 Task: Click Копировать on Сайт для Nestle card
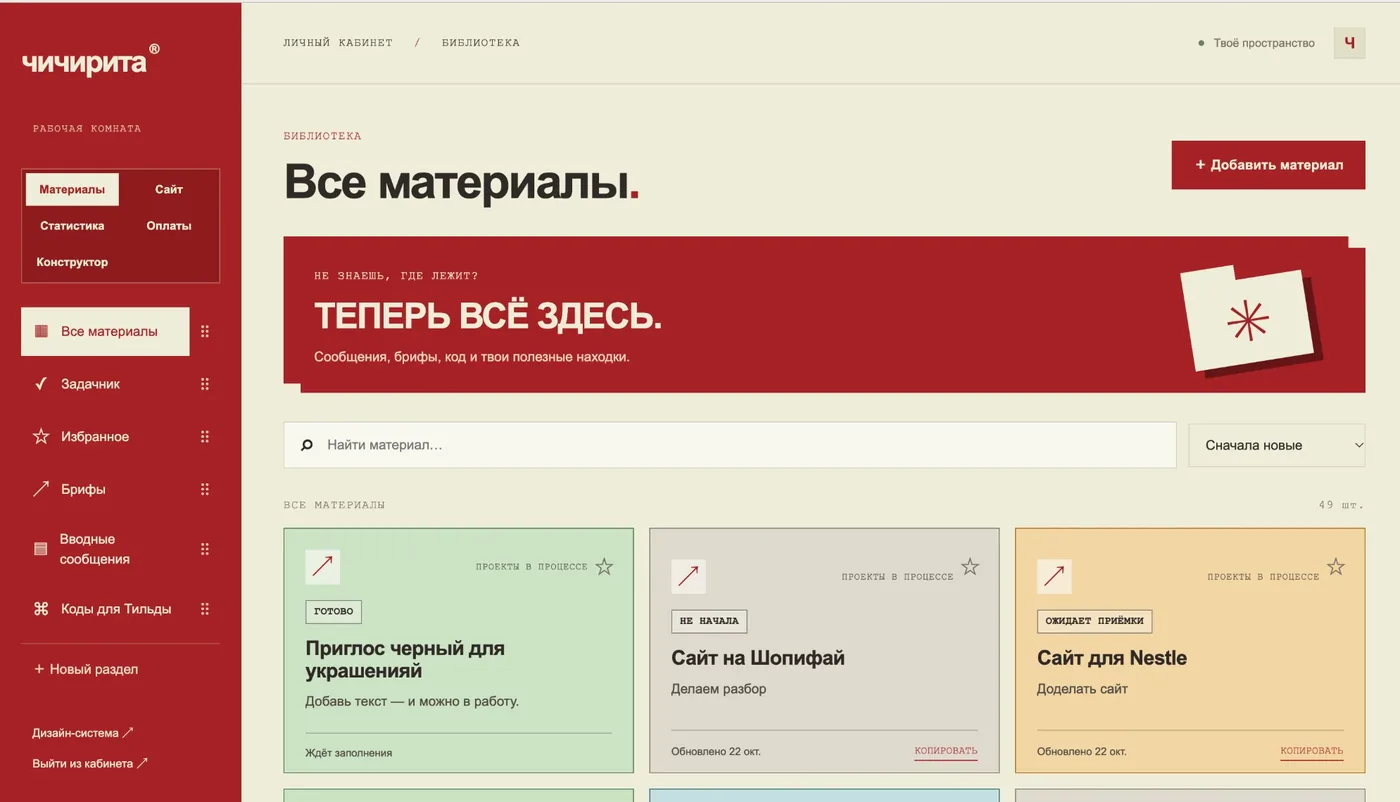(1311, 751)
